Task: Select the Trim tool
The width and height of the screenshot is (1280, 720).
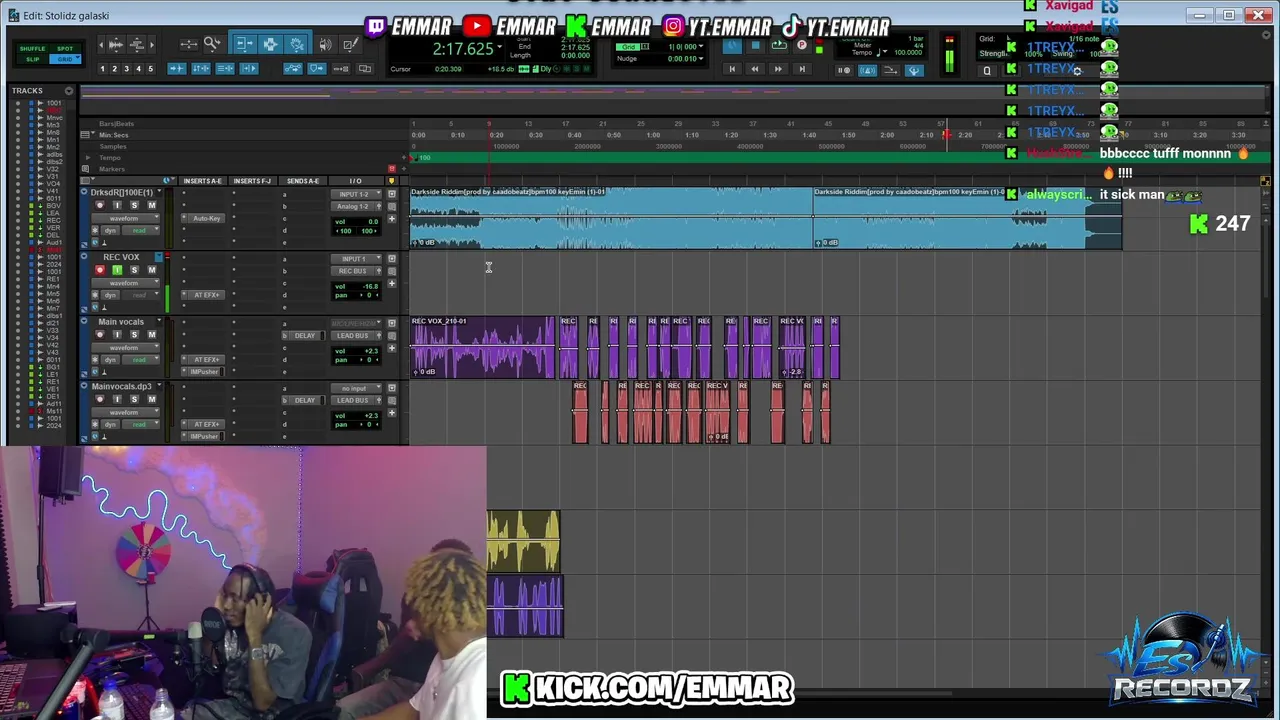Action: pos(245,44)
